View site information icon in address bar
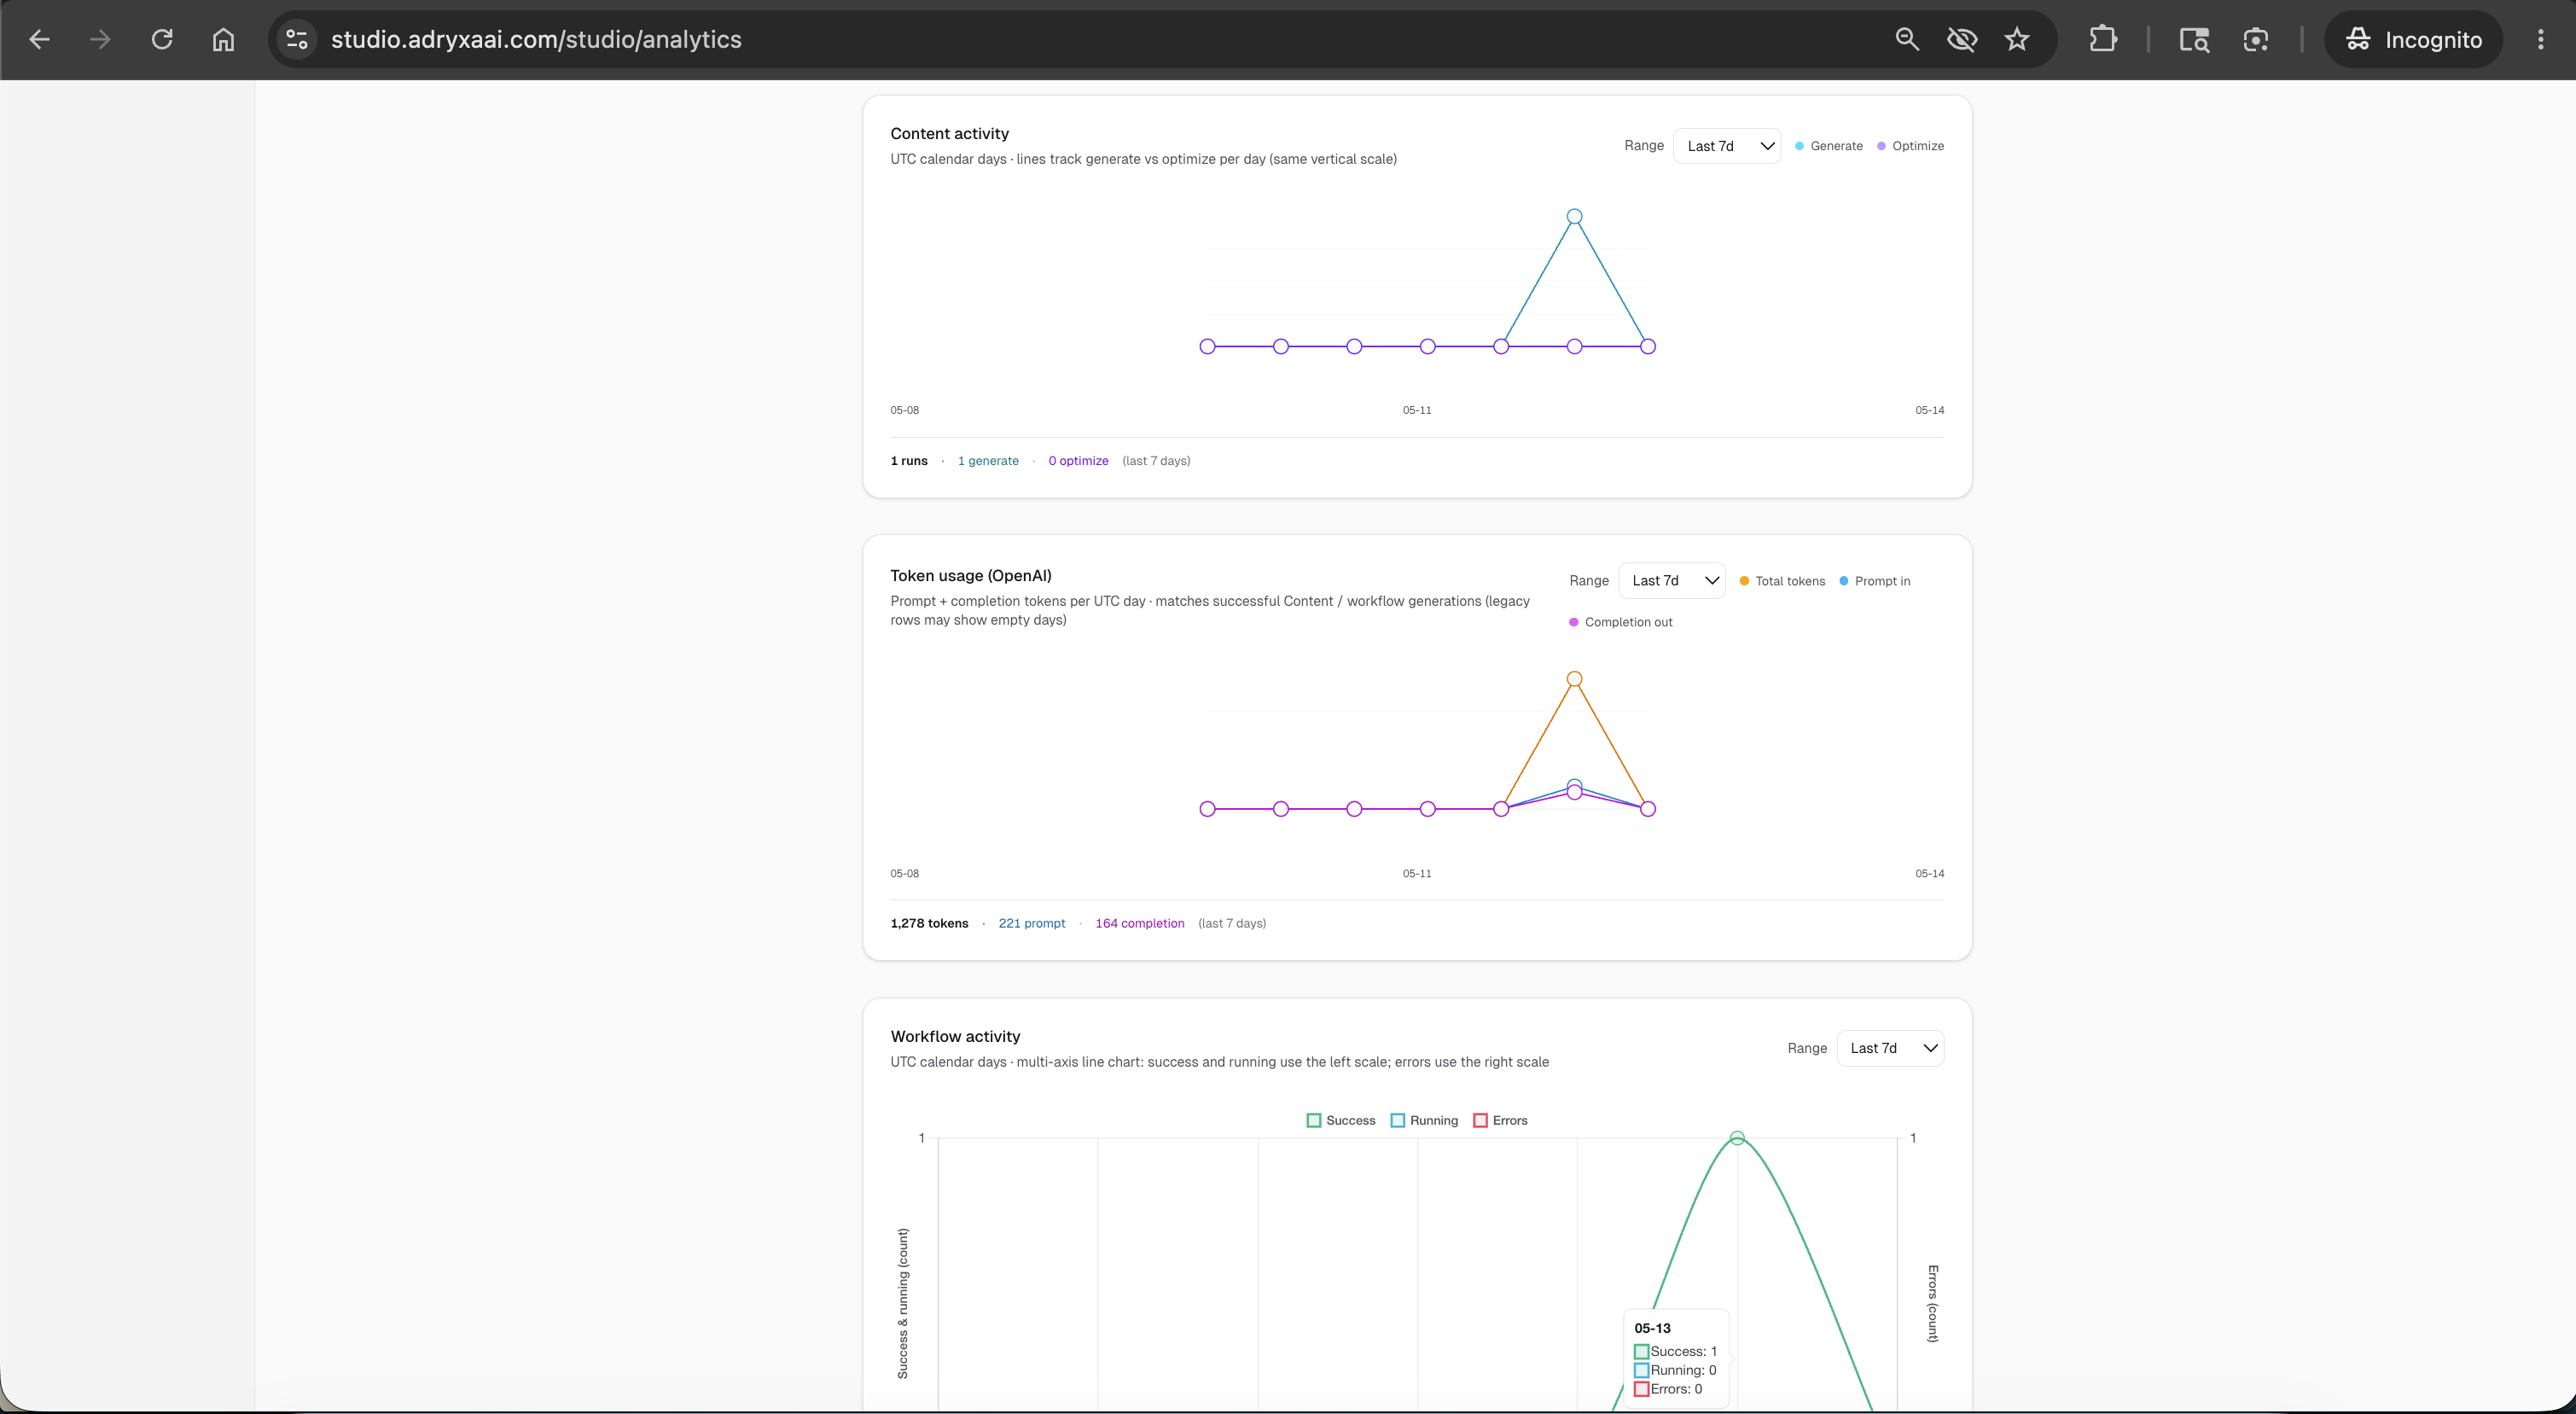2576x1414 pixels. (x=297, y=40)
